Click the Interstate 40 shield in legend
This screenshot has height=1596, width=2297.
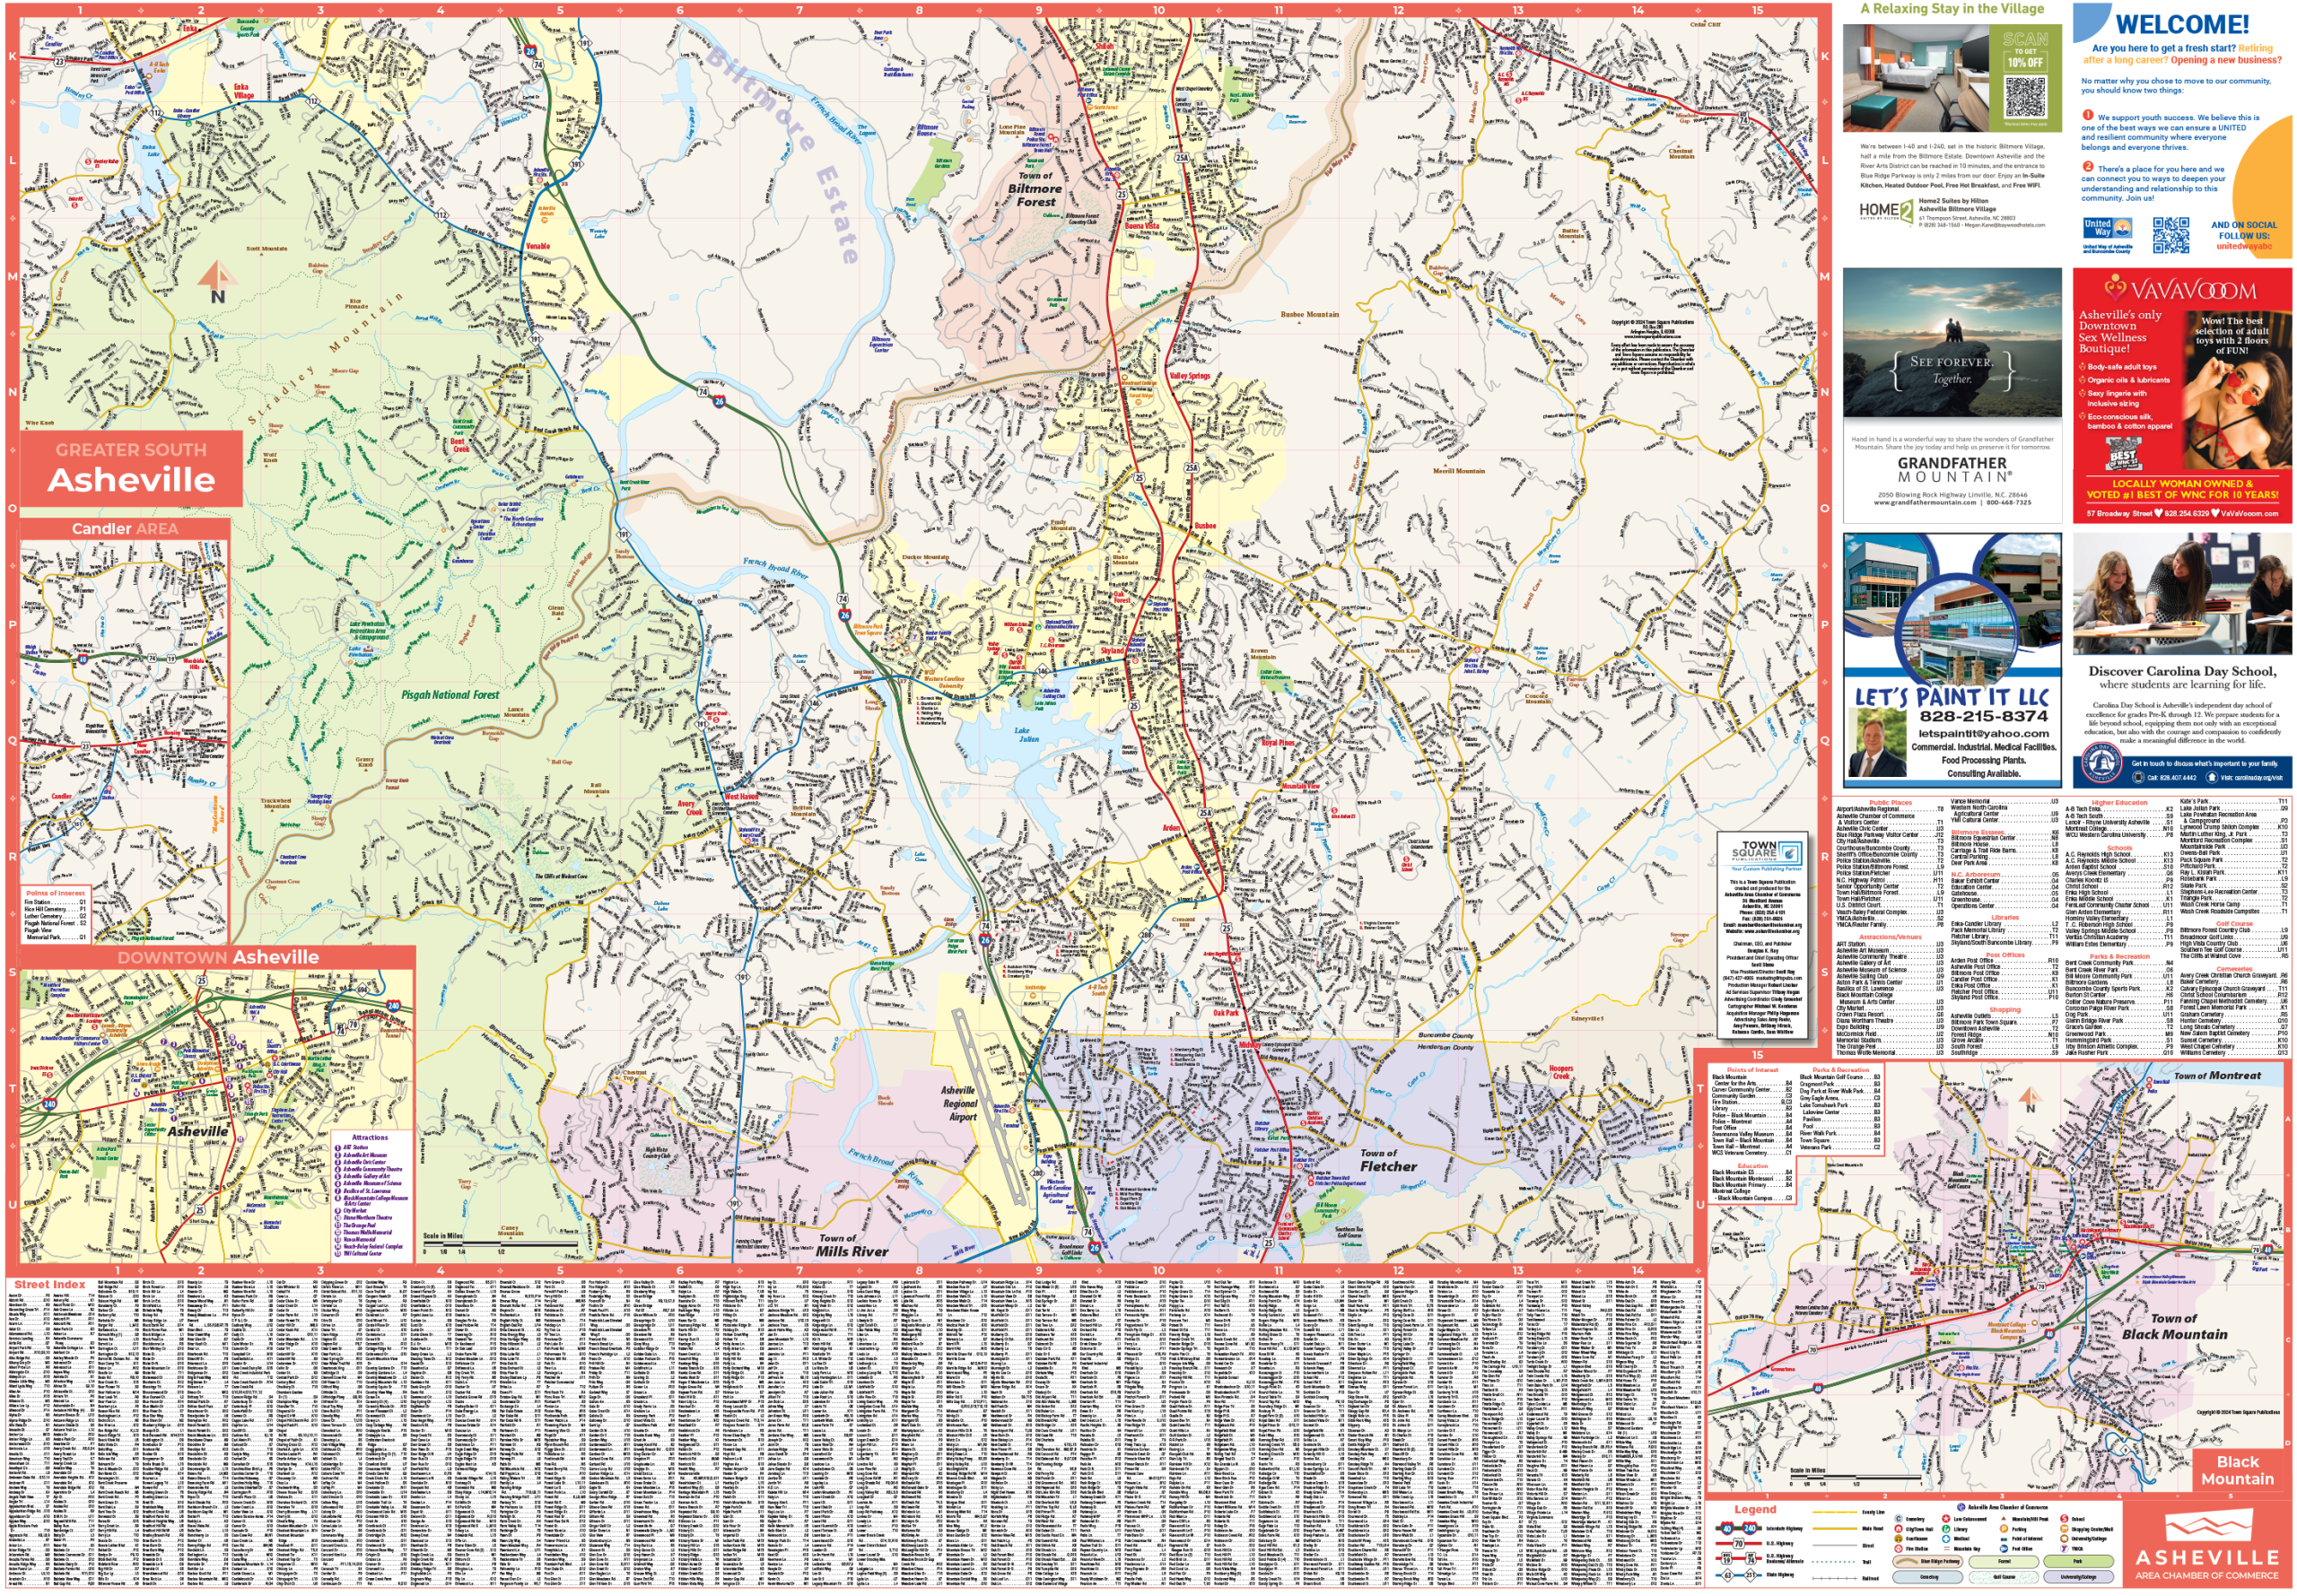(x=1727, y=1529)
